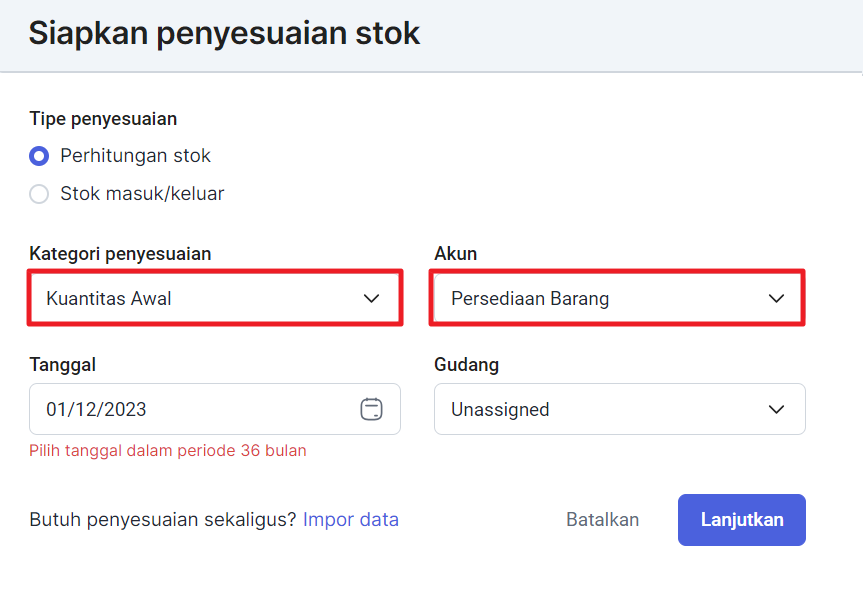Viewport: 863px width, 599px height.
Task: Focus the Tanggal date field 01/12/2023
Action: click(215, 409)
